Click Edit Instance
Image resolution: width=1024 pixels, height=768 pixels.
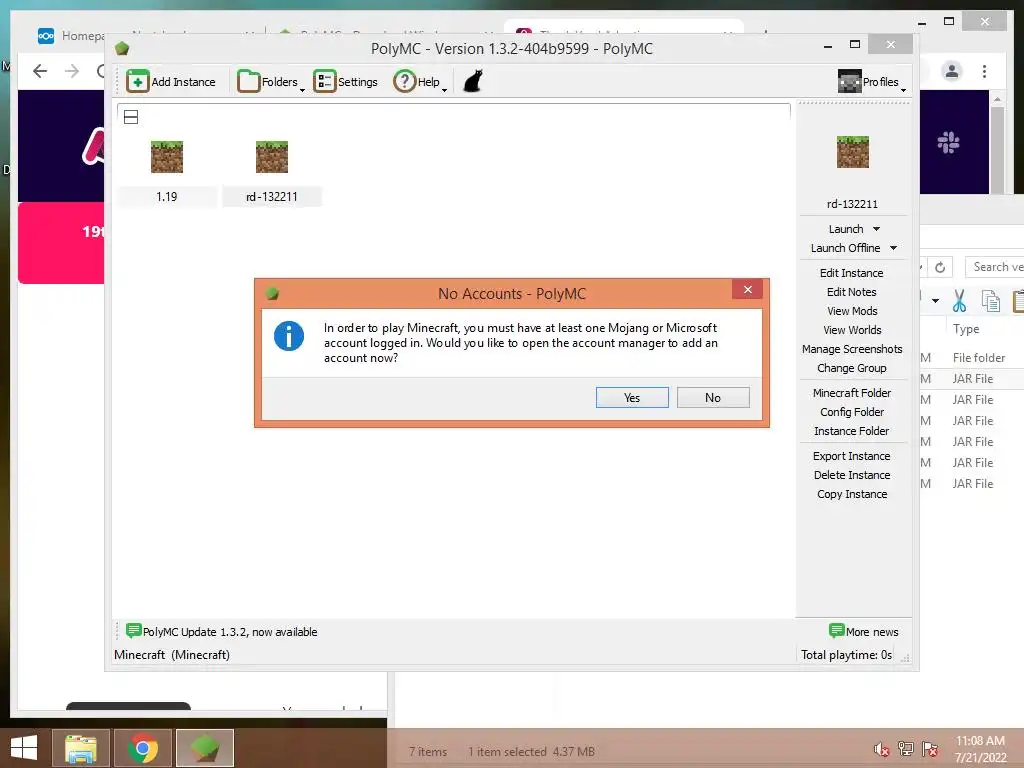tap(852, 273)
